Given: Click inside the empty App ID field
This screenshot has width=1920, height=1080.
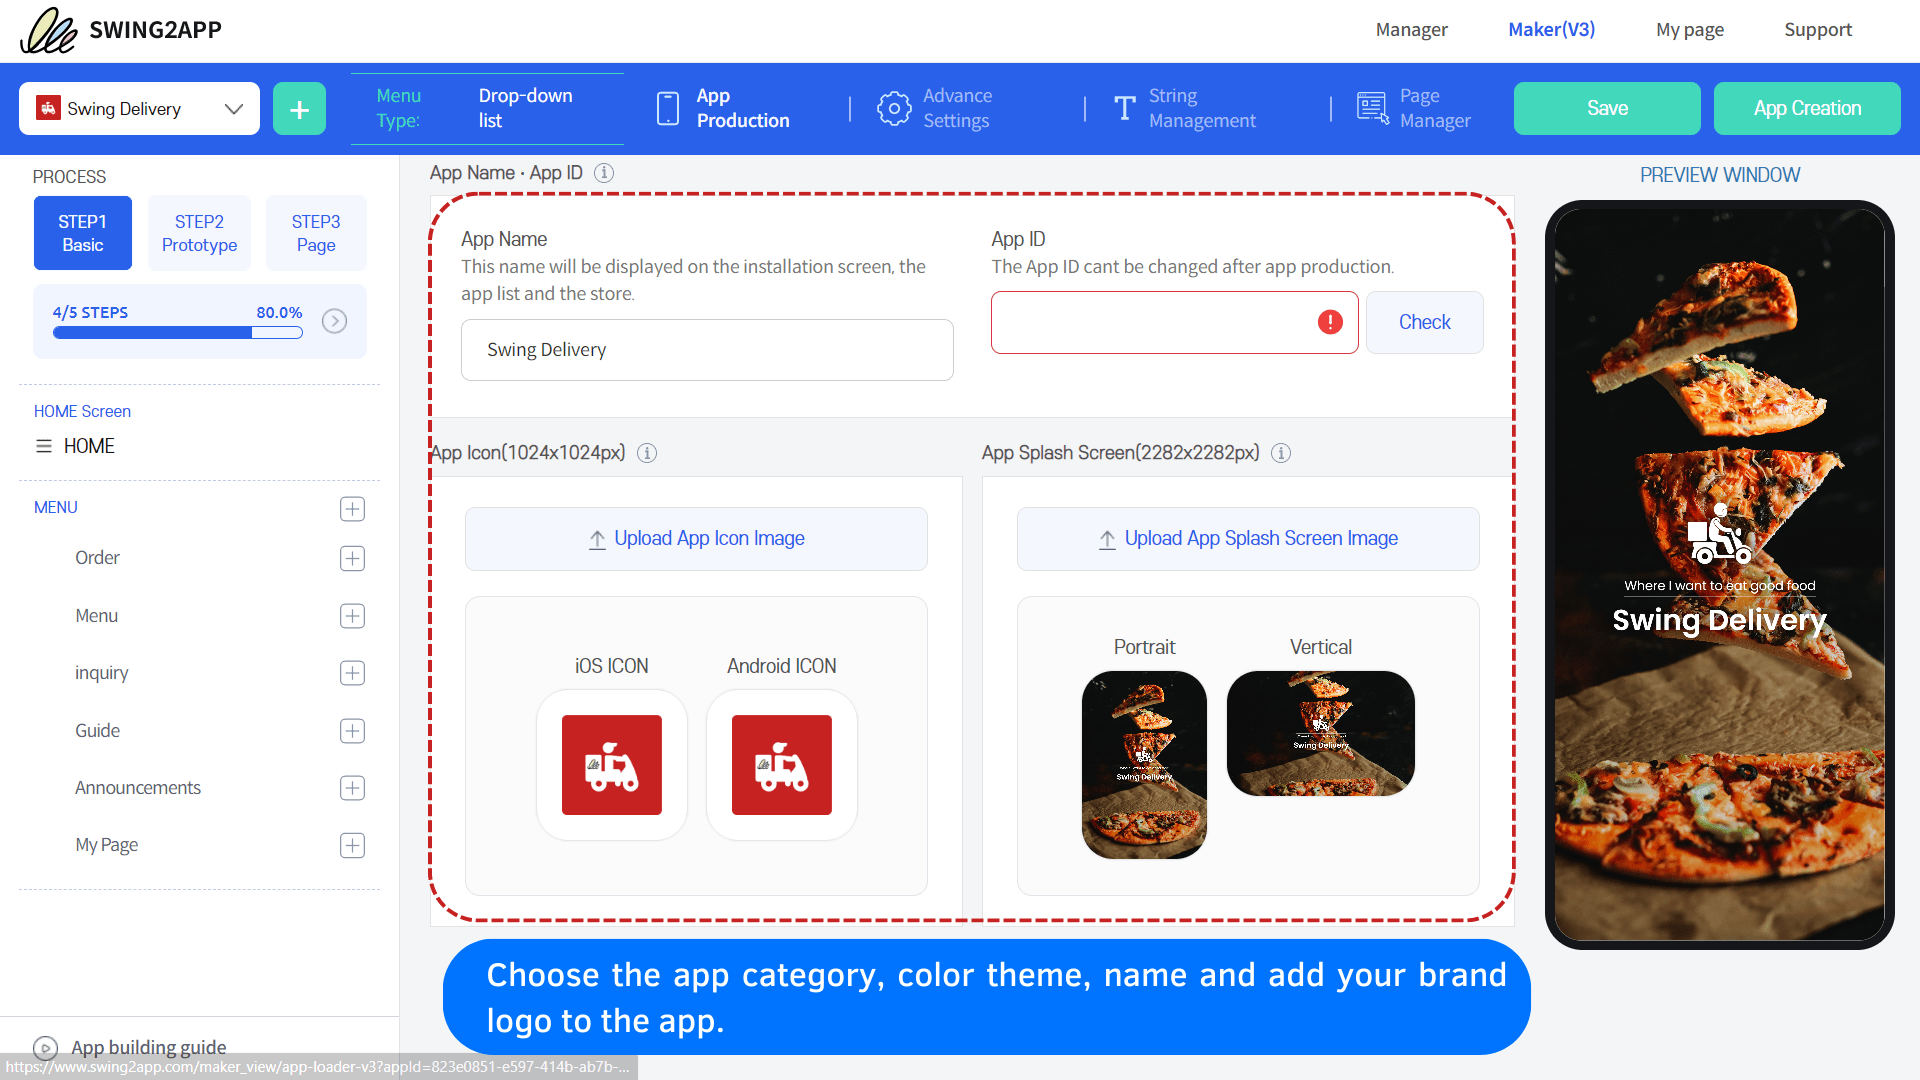Looking at the screenshot, I should click(x=1150, y=322).
